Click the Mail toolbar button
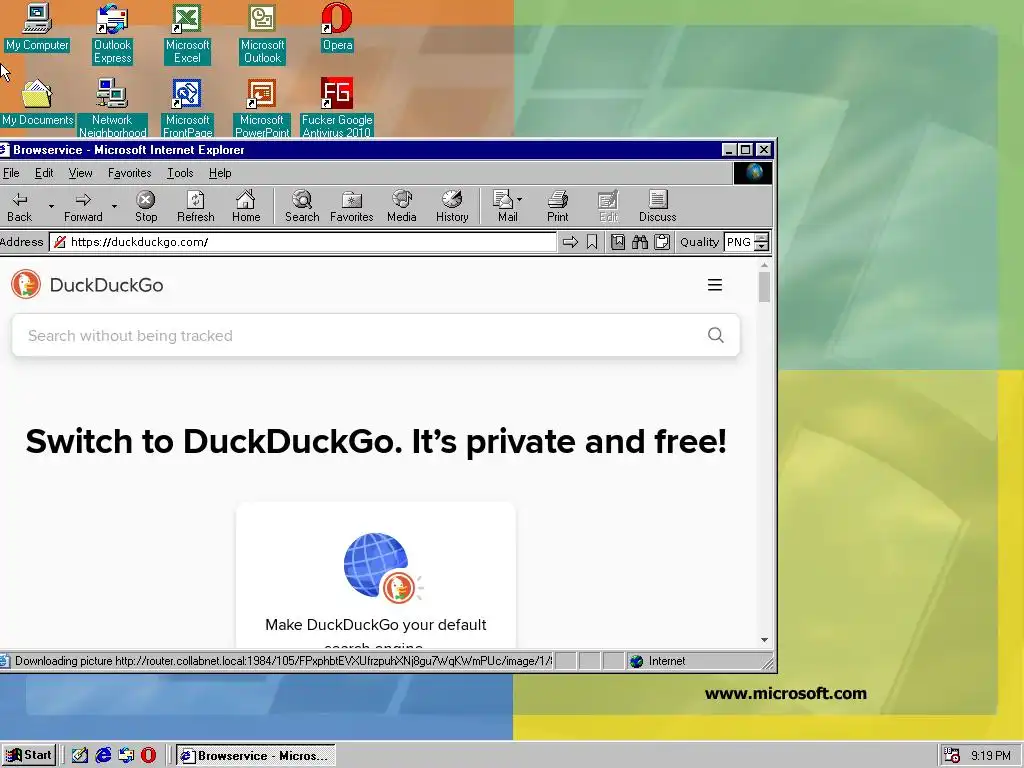The height and width of the screenshot is (768, 1024). 506,206
